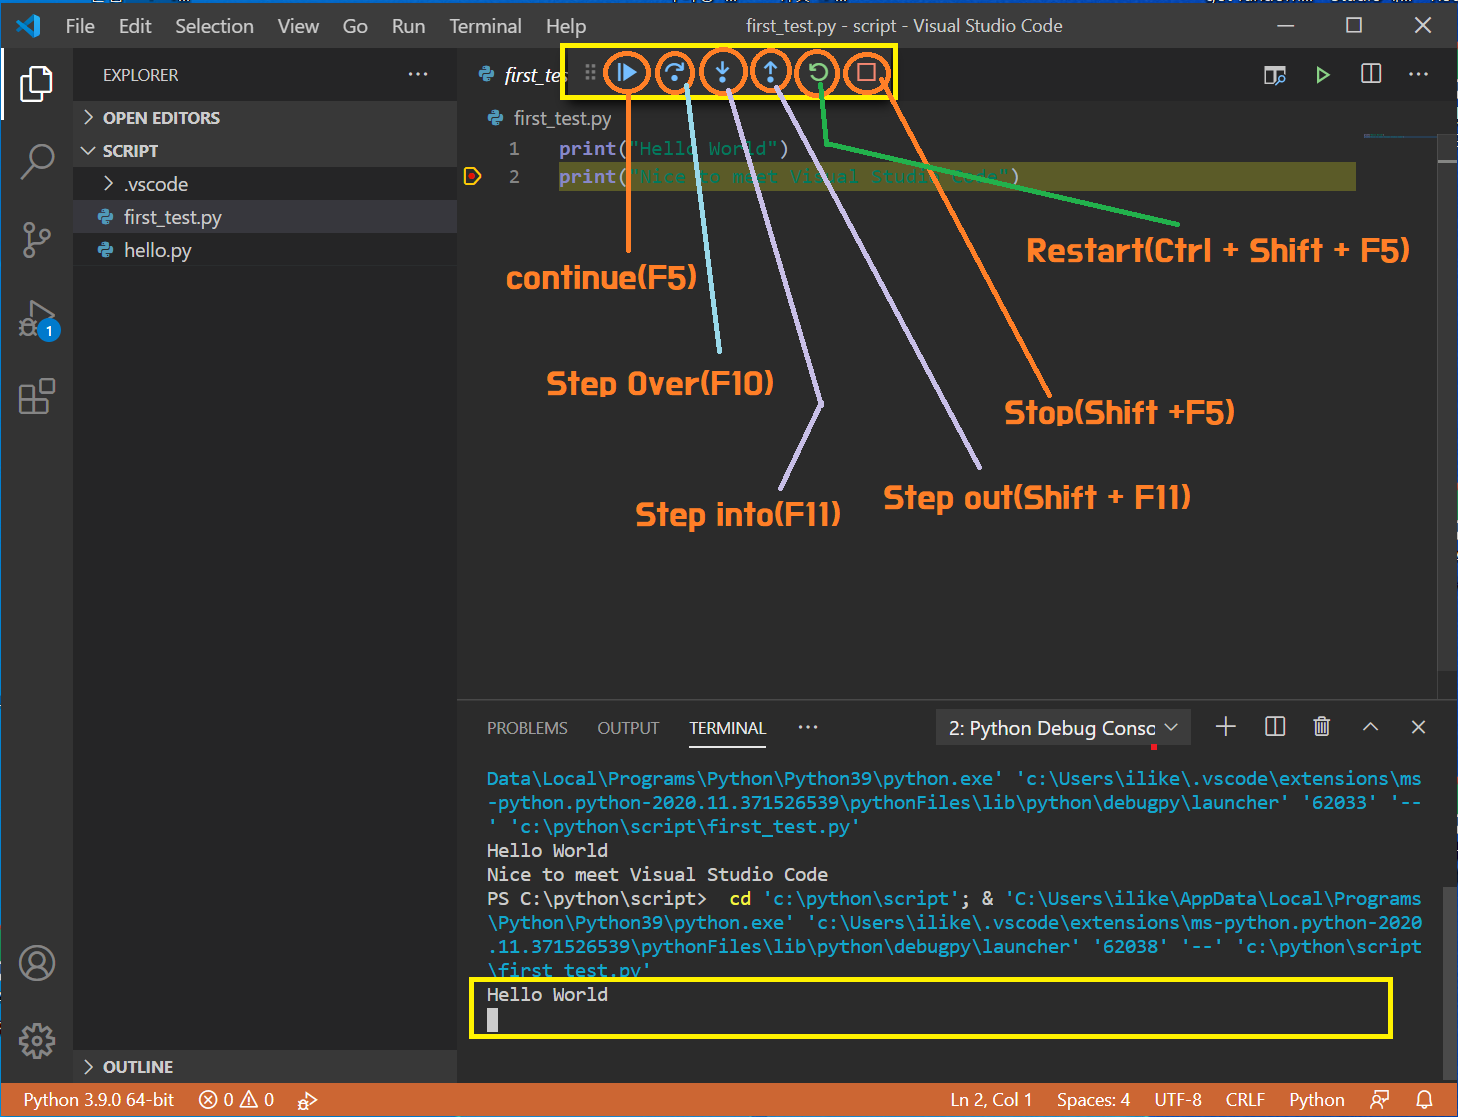Click the Continue debug button
The height and width of the screenshot is (1117, 1459).
pyautogui.click(x=626, y=72)
